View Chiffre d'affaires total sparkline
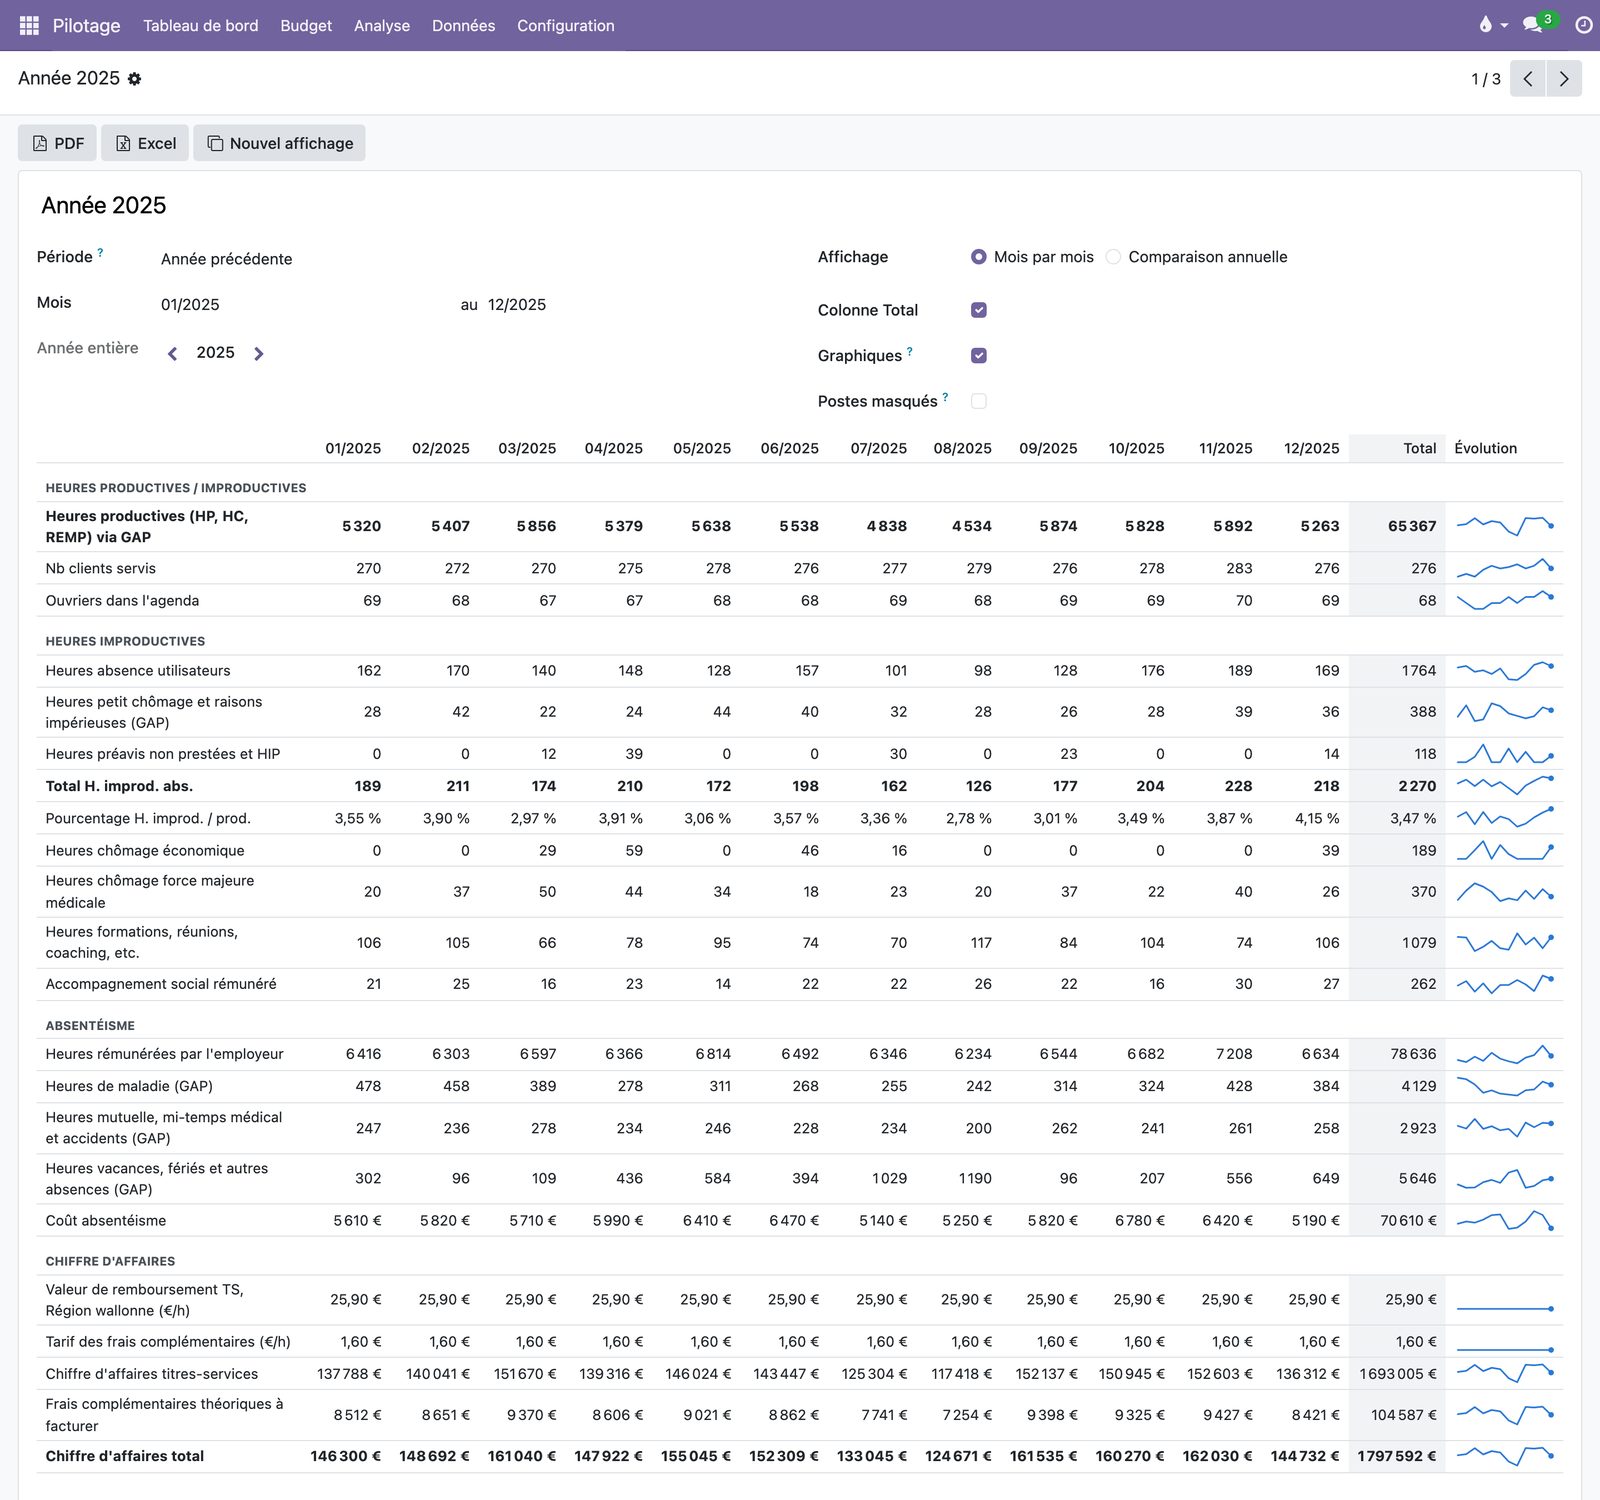 [1505, 1456]
